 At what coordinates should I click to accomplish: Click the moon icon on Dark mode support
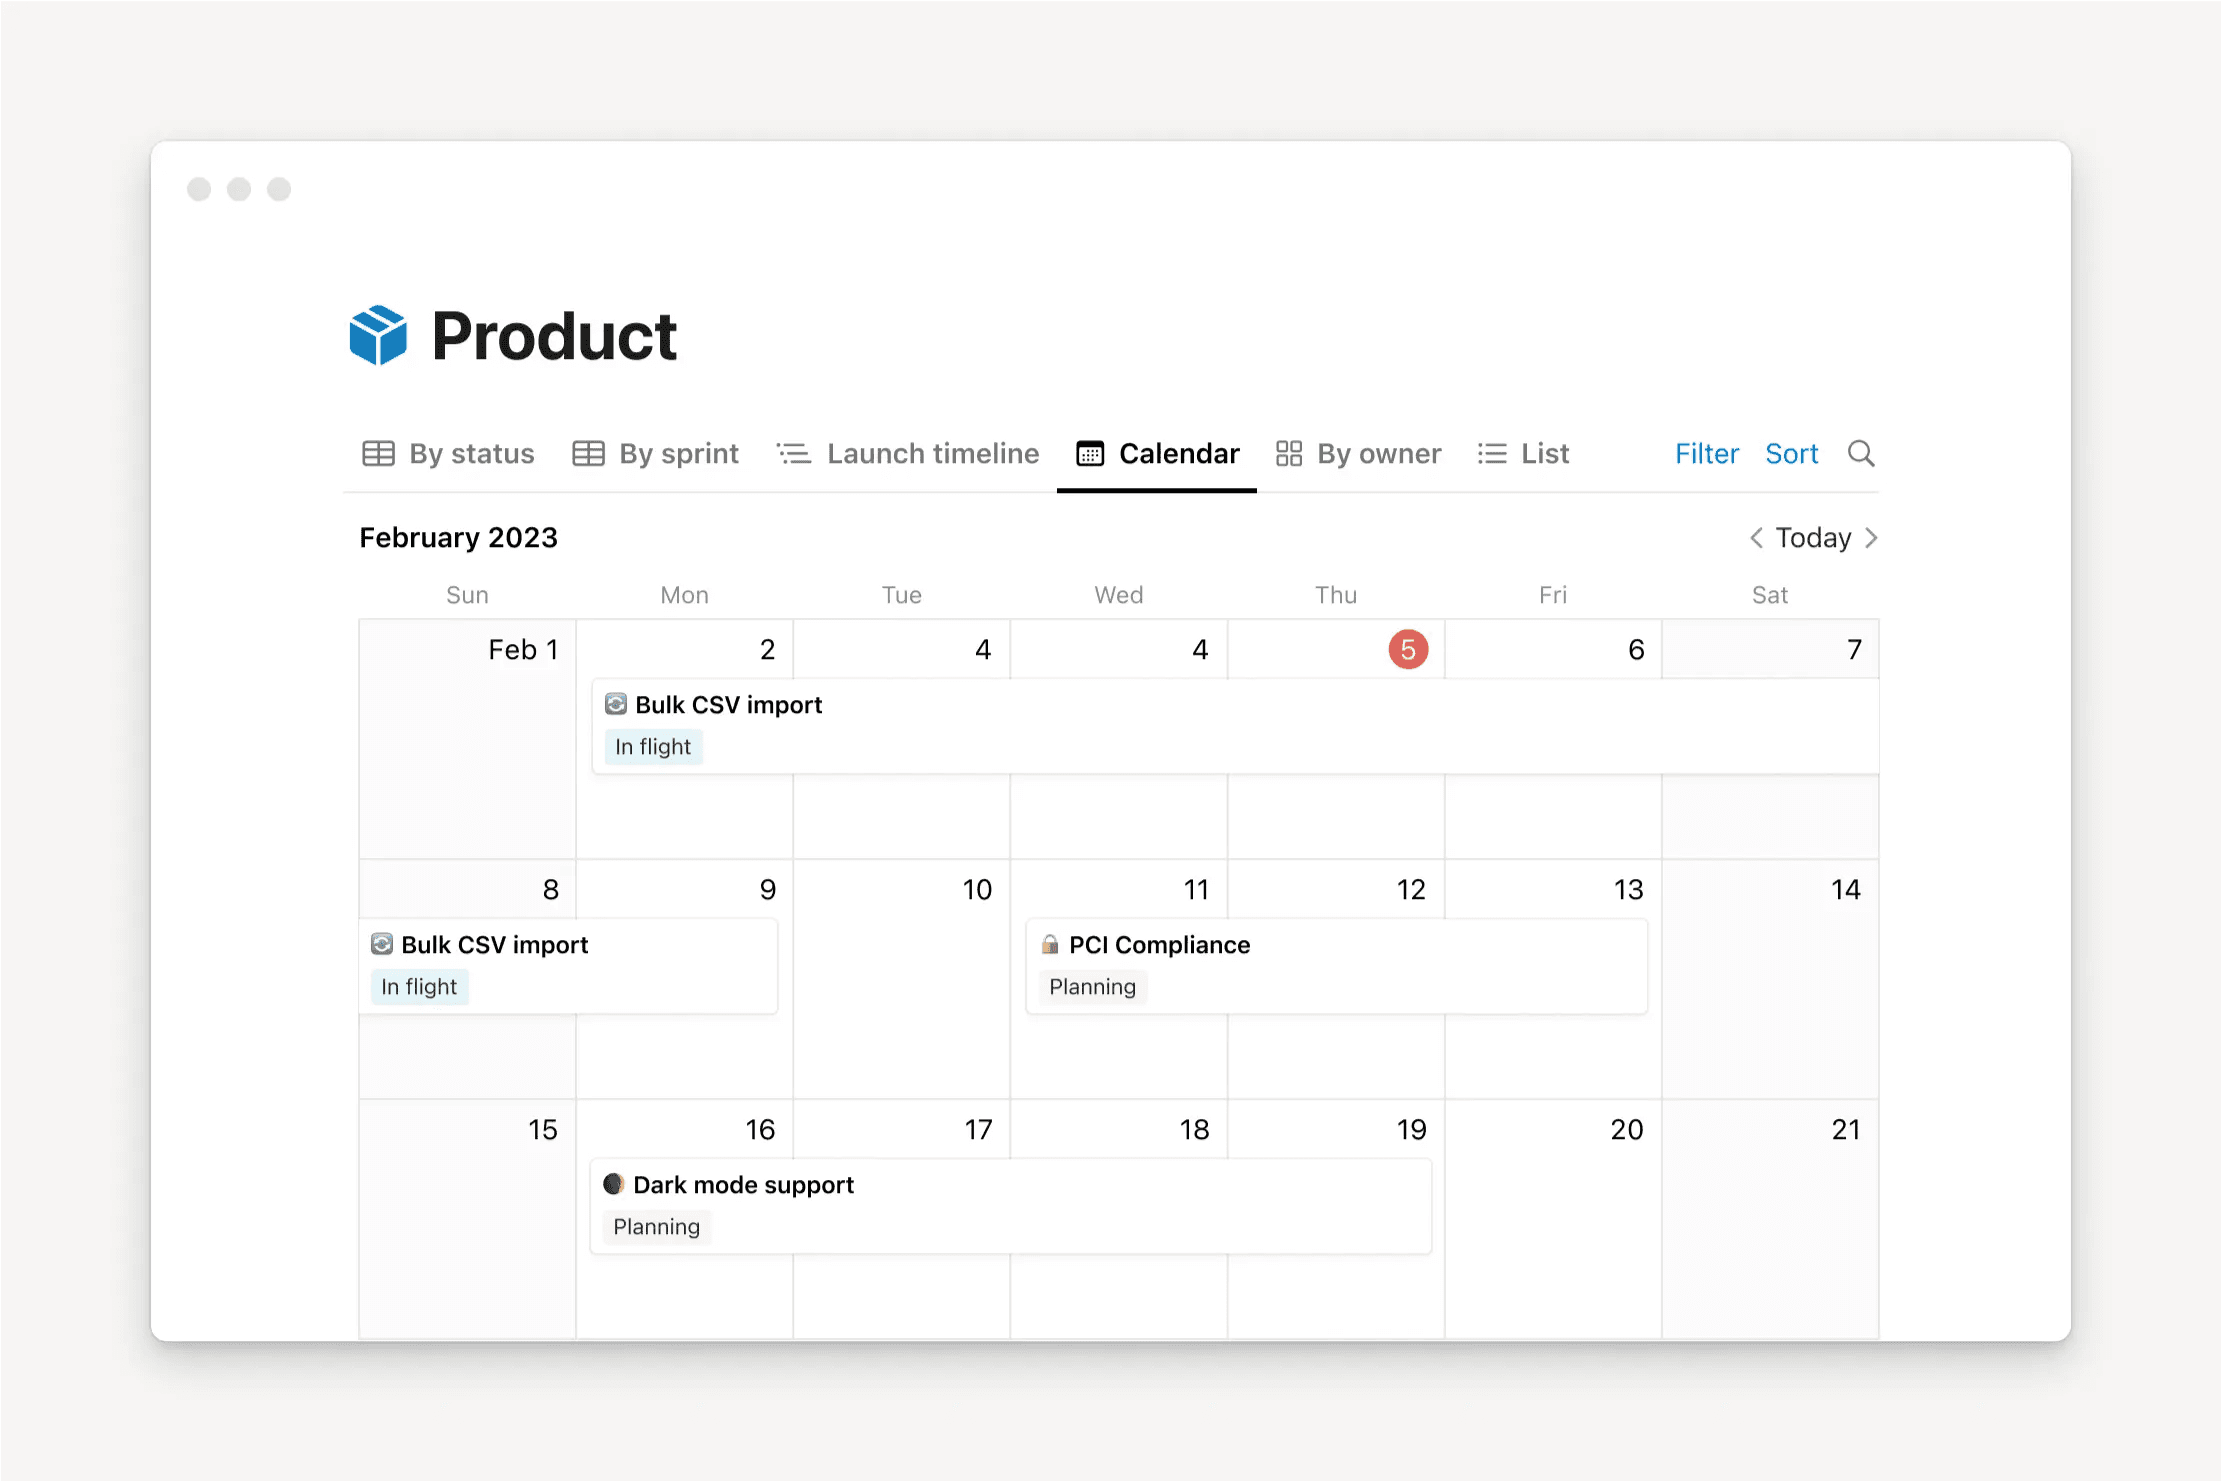[x=614, y=1184]
